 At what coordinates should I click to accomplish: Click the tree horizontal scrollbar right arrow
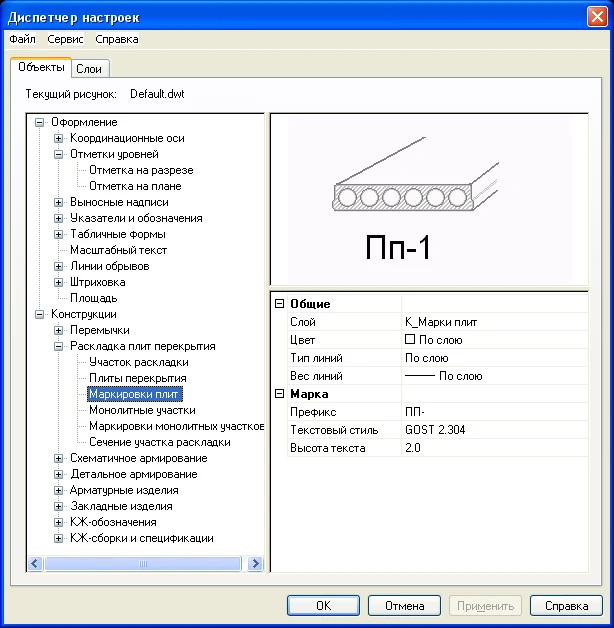click(x=255, y=564)
